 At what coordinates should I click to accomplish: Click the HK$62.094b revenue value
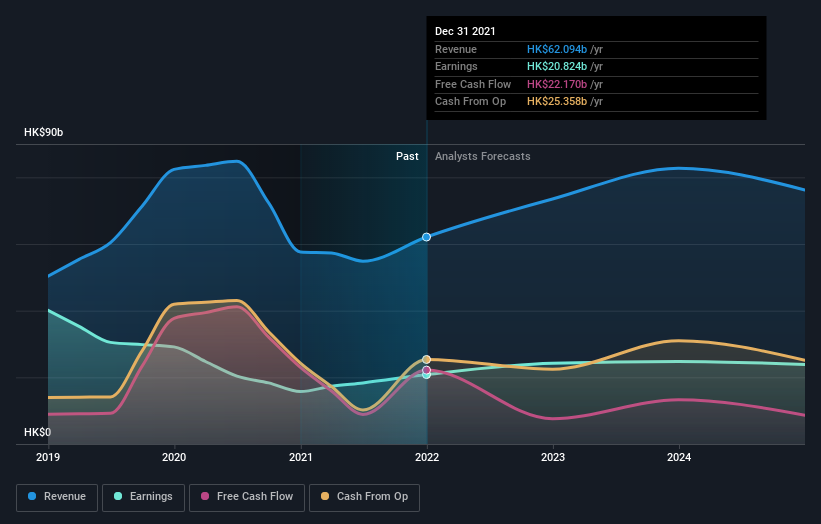(557, 49)
